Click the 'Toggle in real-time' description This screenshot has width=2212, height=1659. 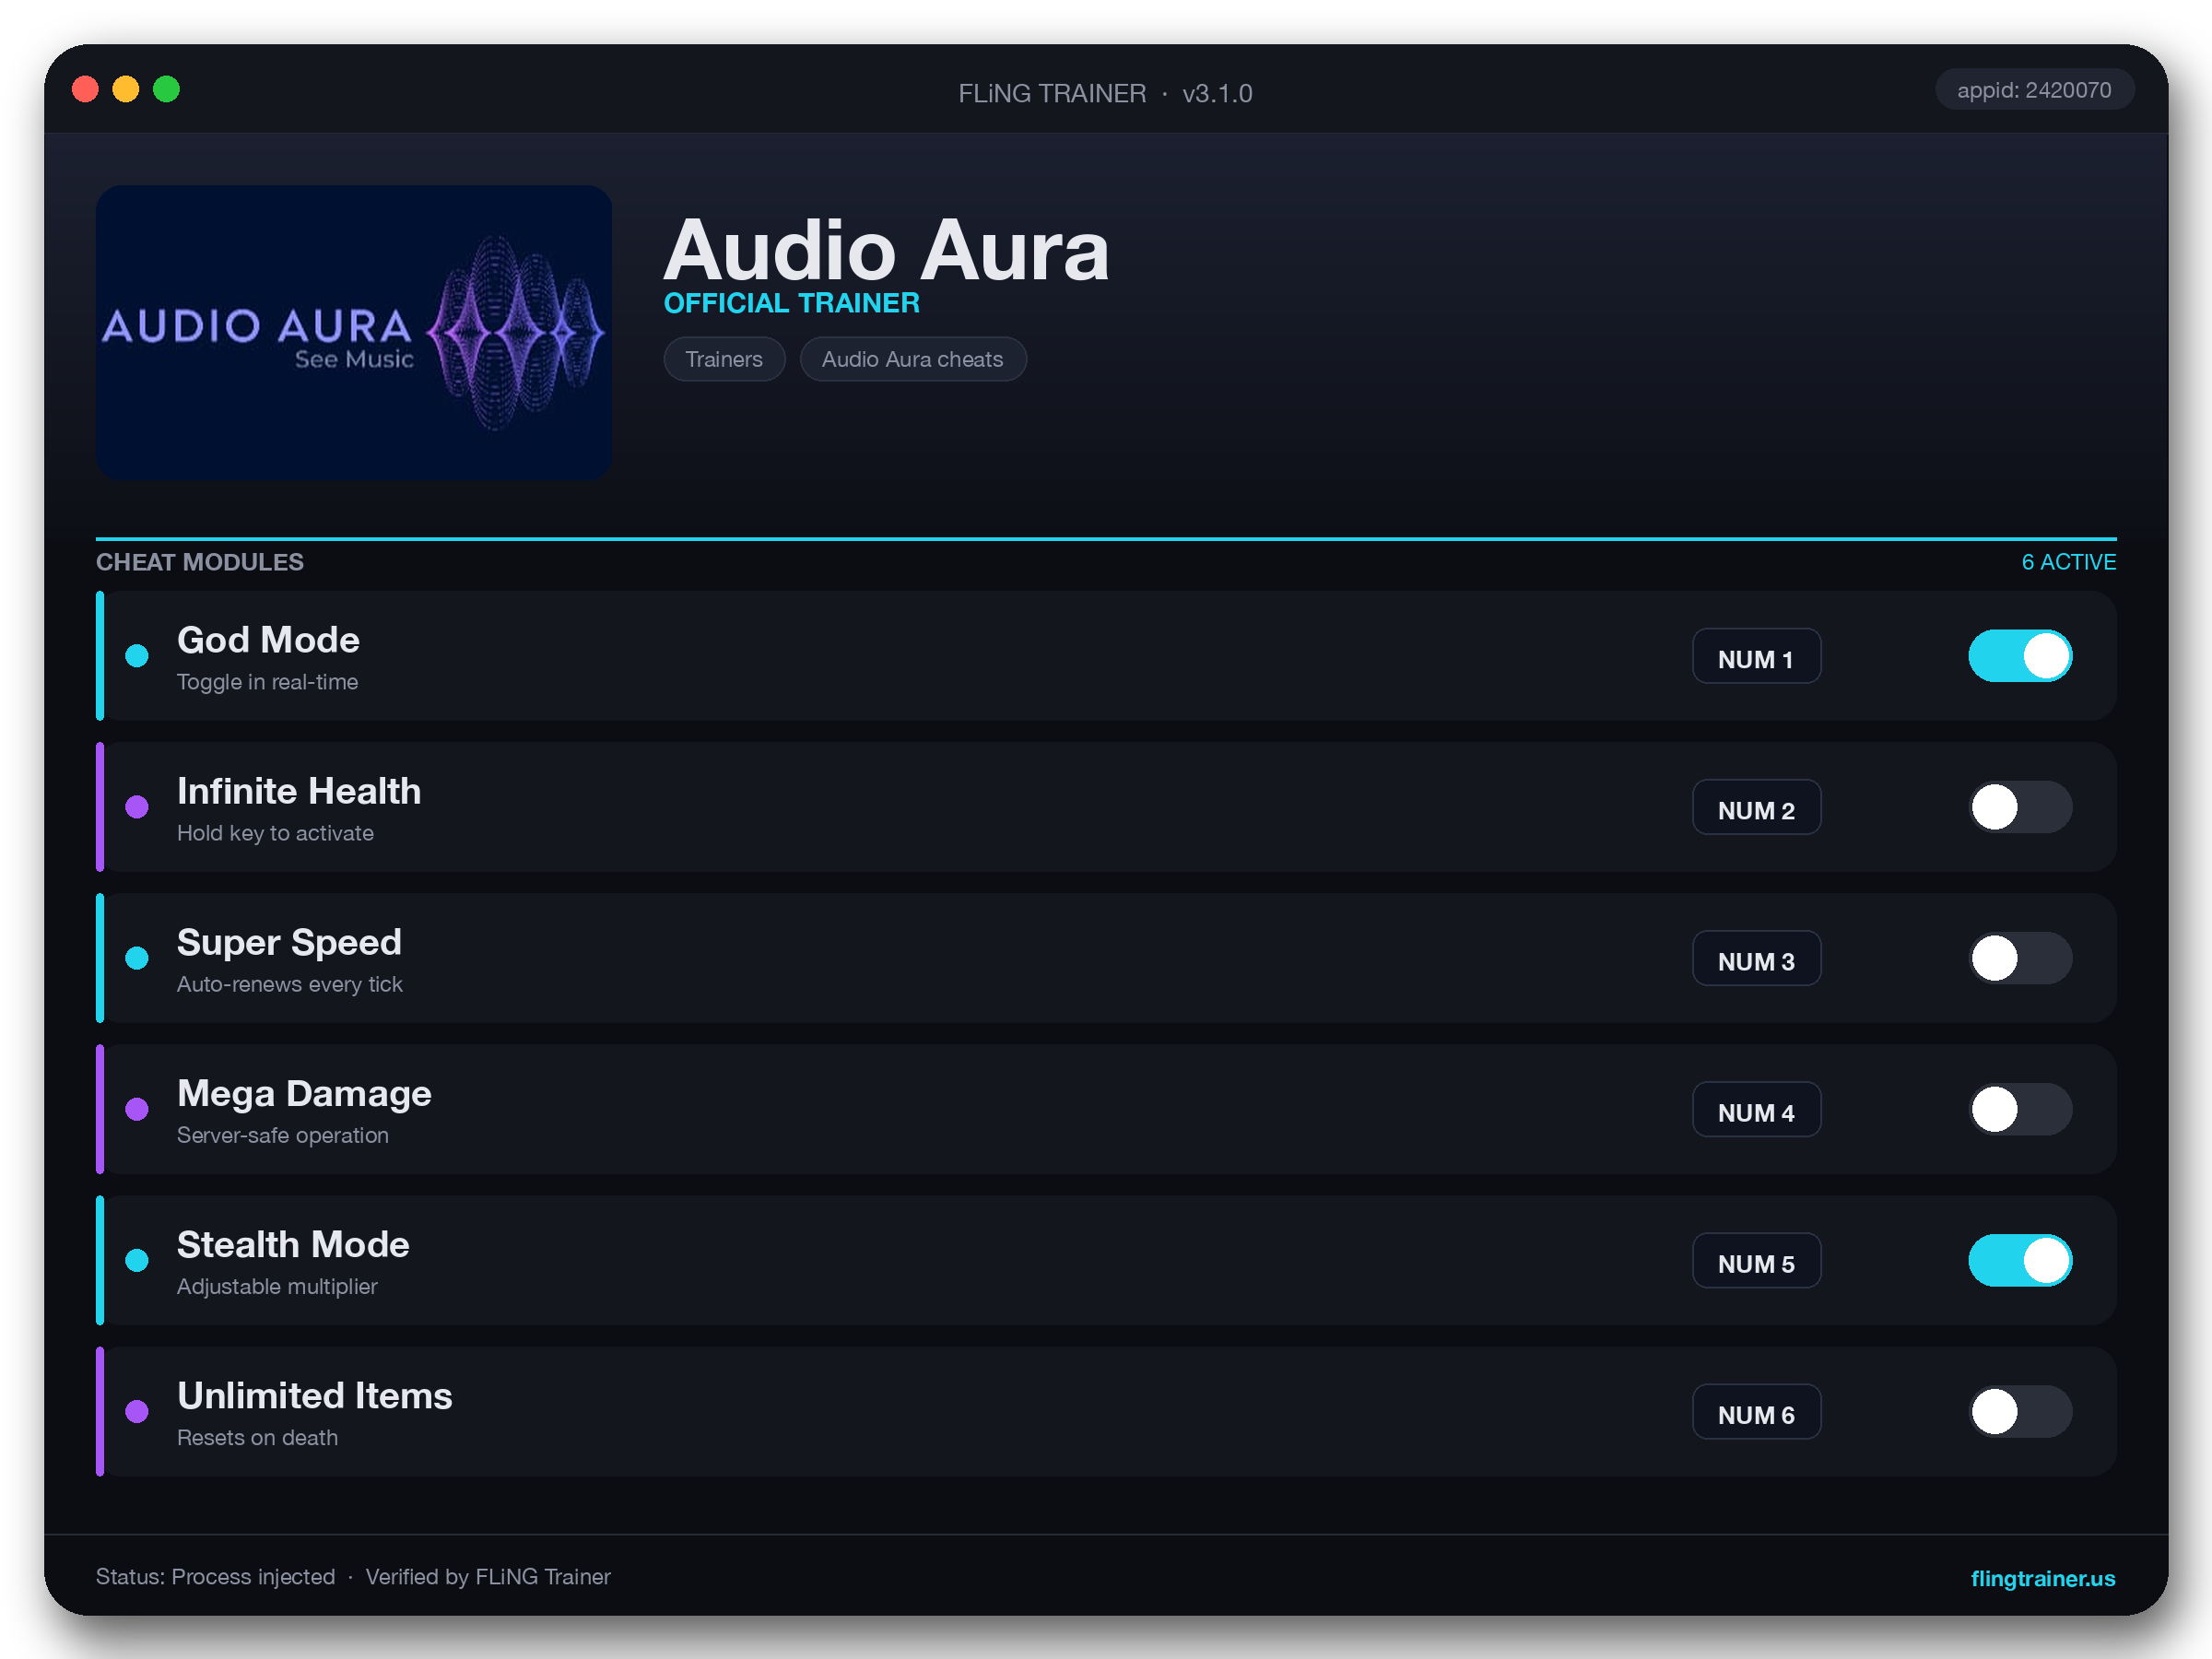click(267, 682)
